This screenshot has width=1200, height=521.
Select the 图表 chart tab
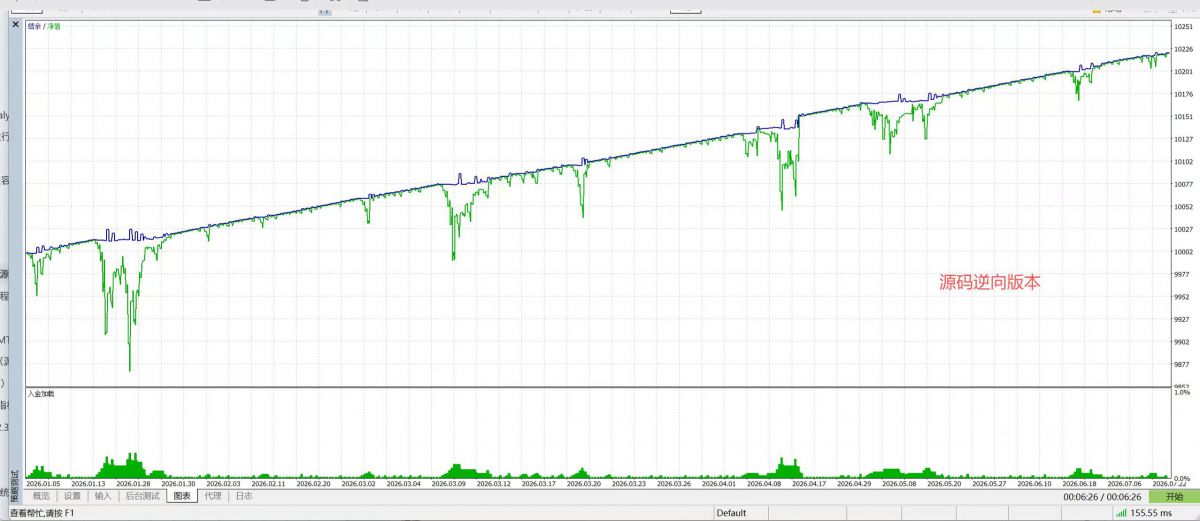pos(182,496)
